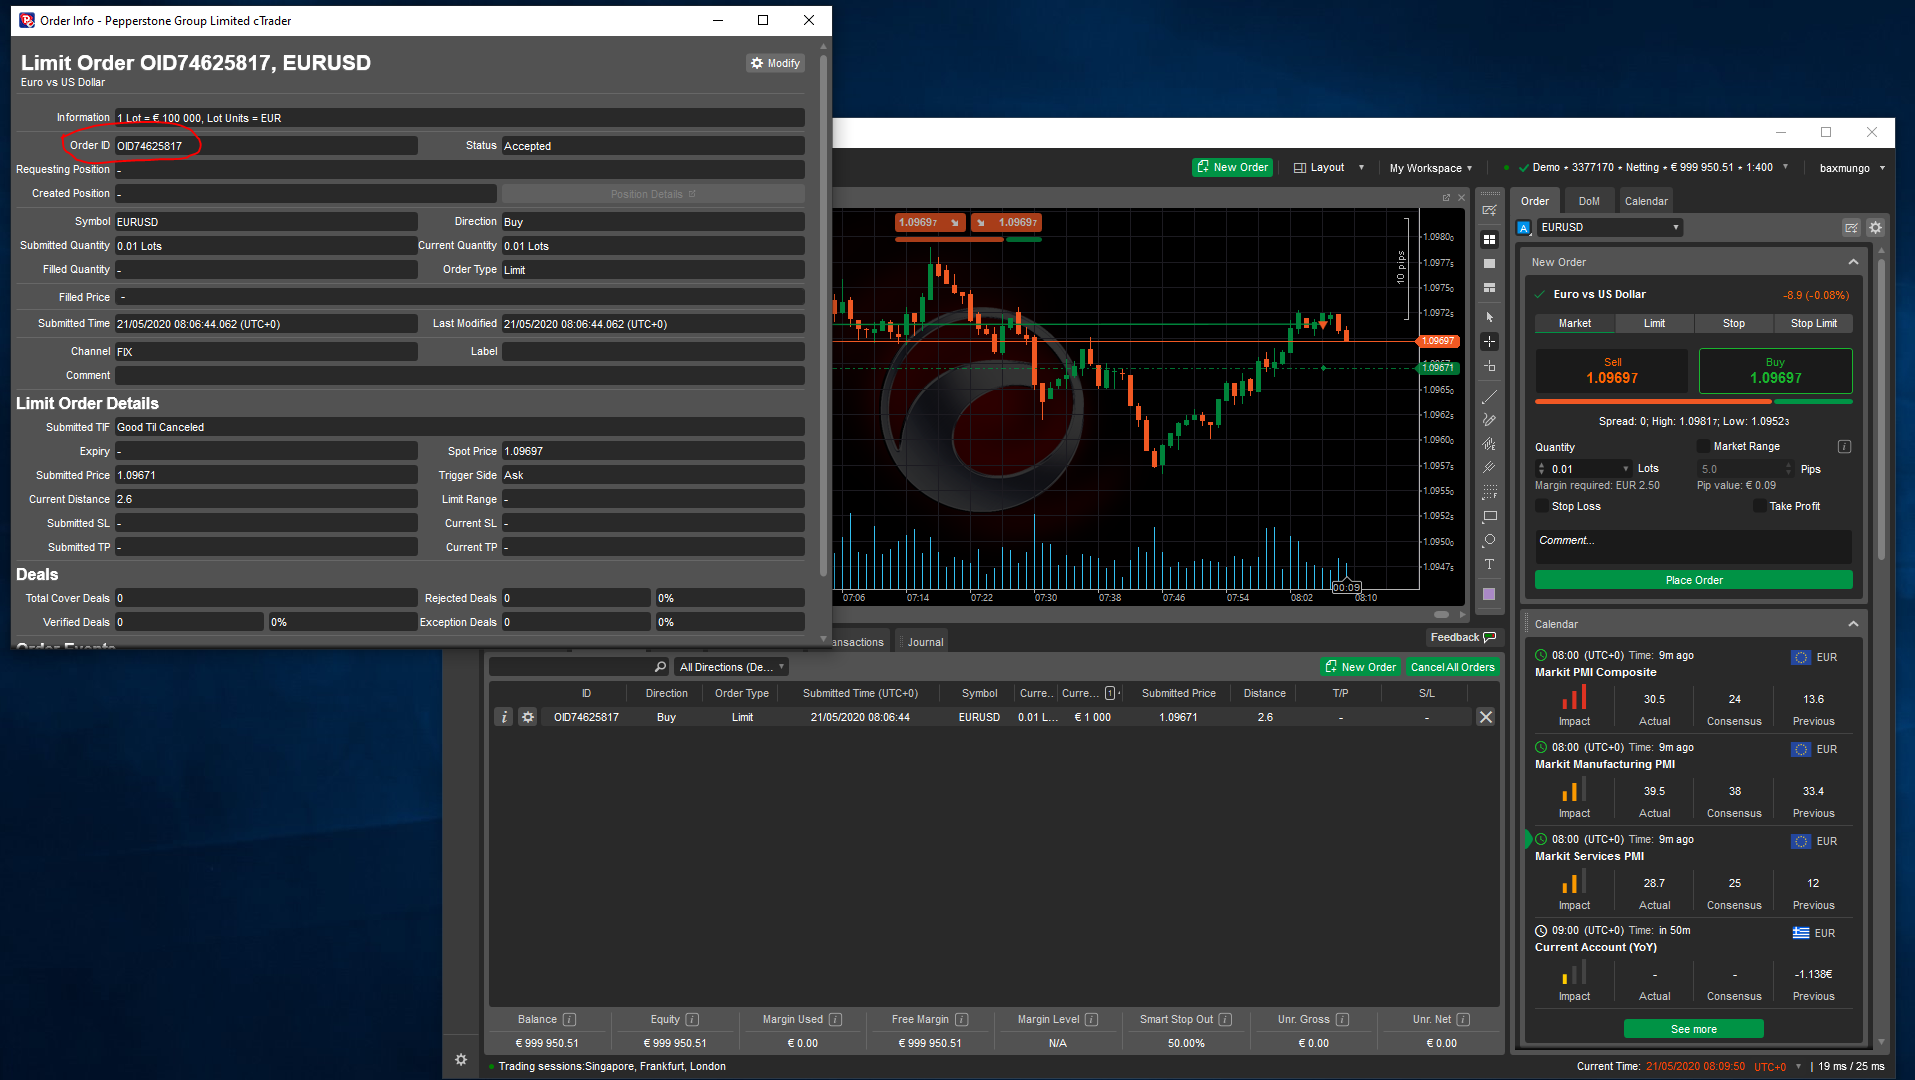Screen dimensions: 1915x1080
Task: Click chart snapshot icon atop chart toolbar
Action: tap(1489, 210)
